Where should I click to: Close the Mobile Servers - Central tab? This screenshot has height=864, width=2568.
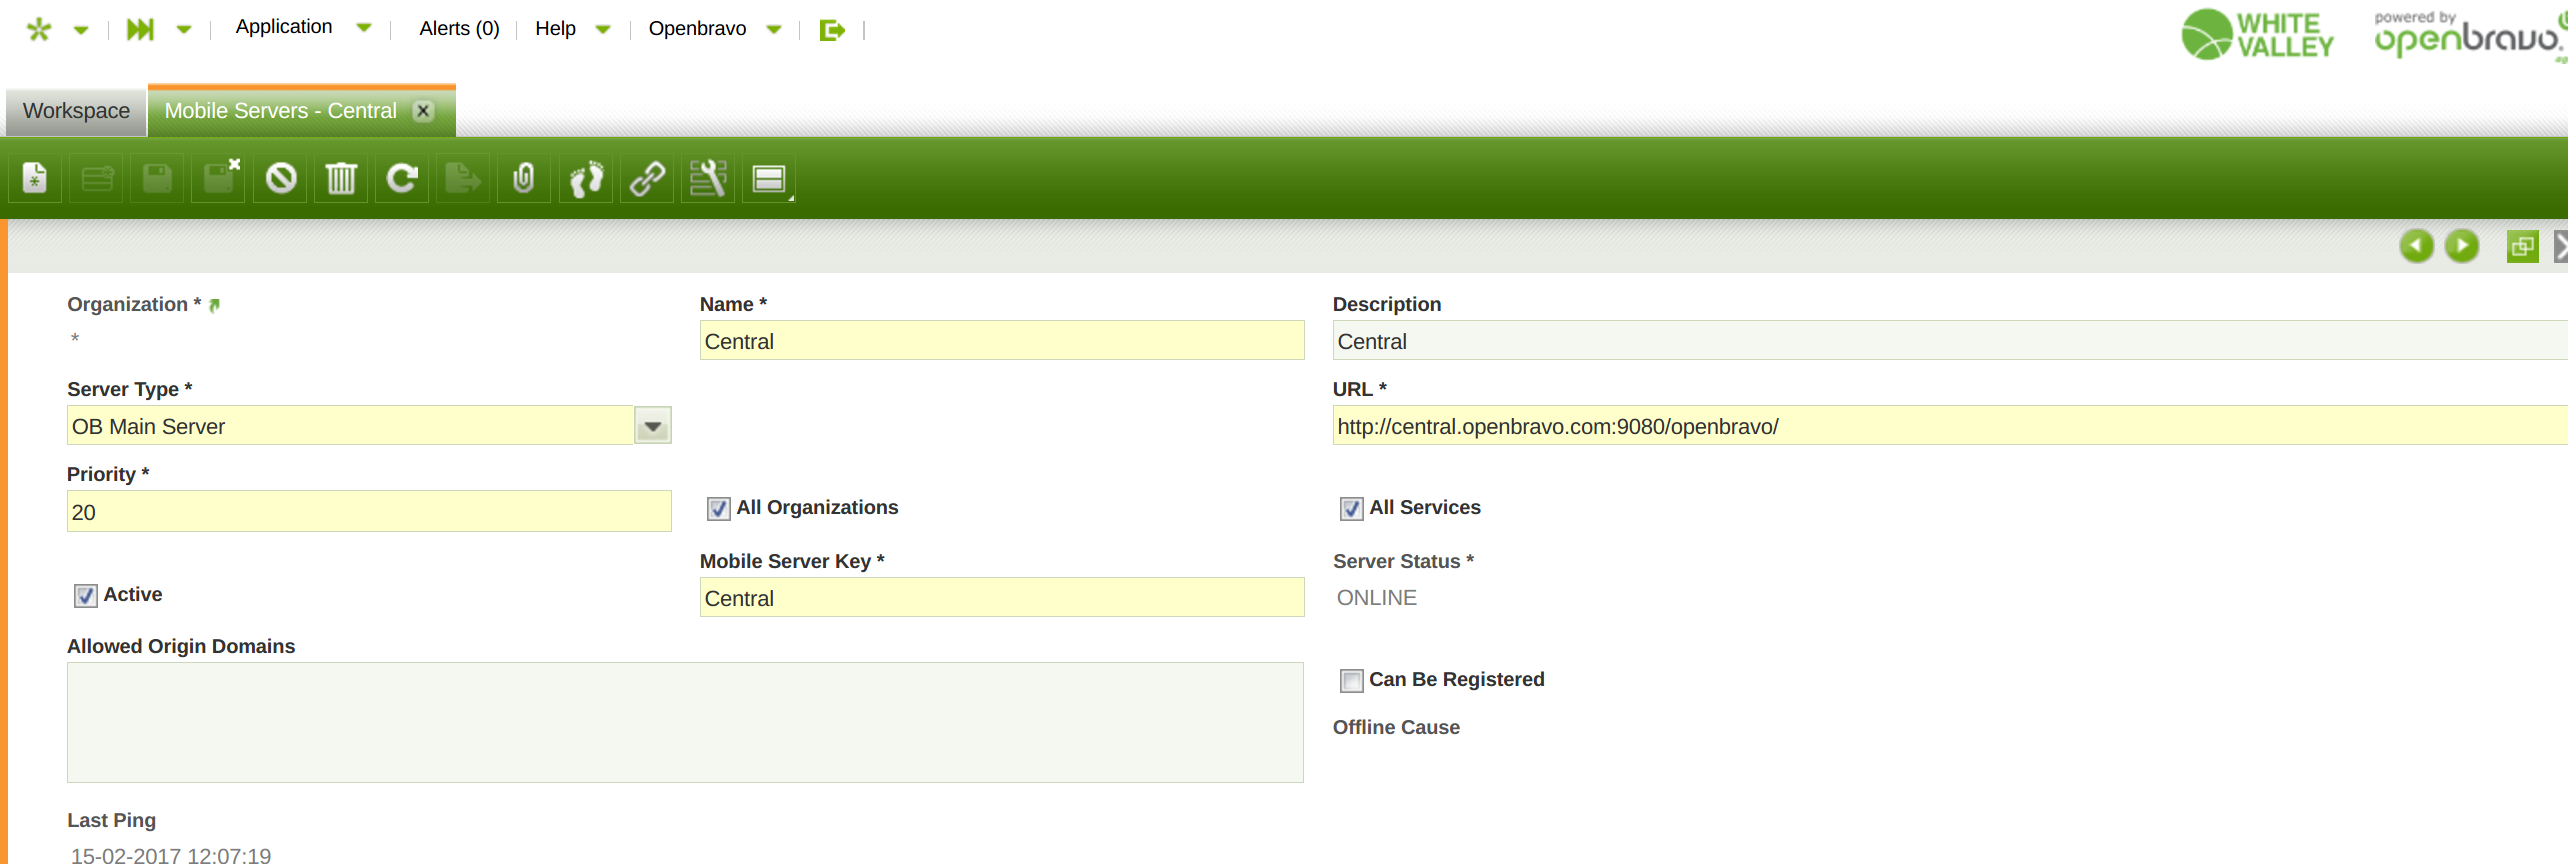[423, 111]
